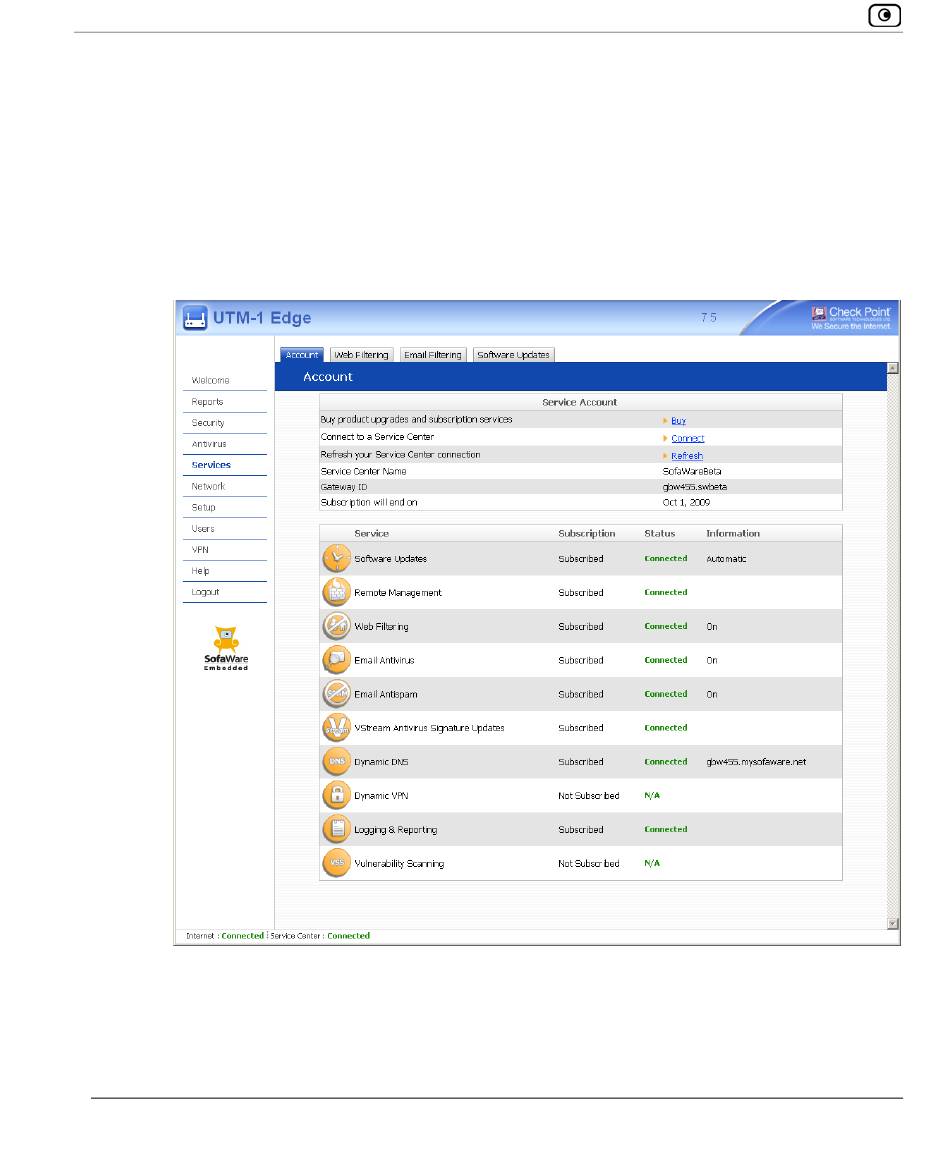The width and height of the screenshot is (950, 1176).
Task: Click the SofaWare Embedded logo
Action: click(226, 649)
